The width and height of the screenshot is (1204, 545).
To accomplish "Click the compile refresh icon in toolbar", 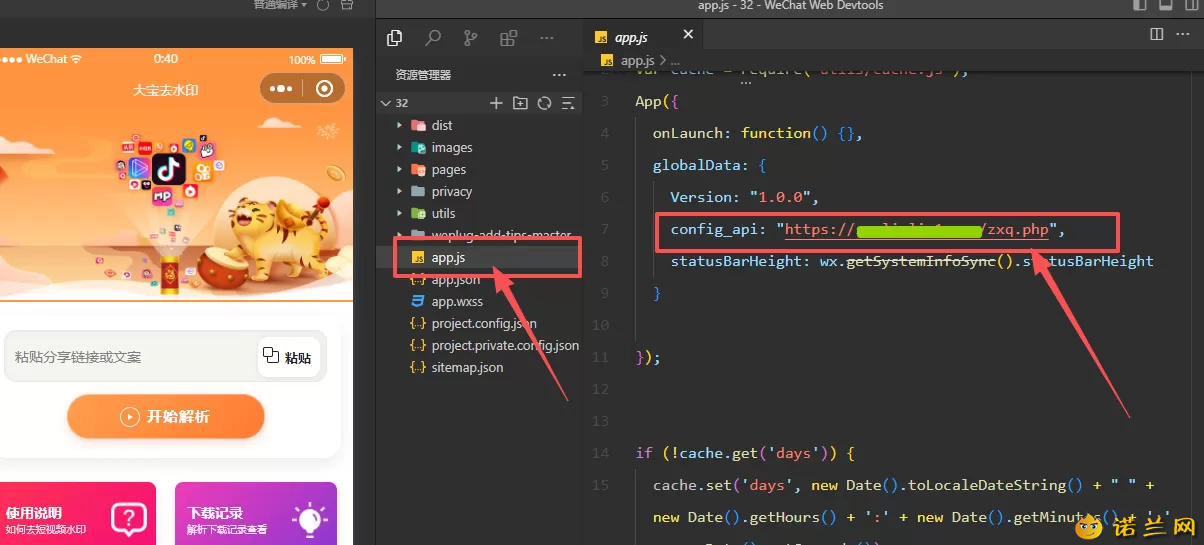I will [323, 5].
